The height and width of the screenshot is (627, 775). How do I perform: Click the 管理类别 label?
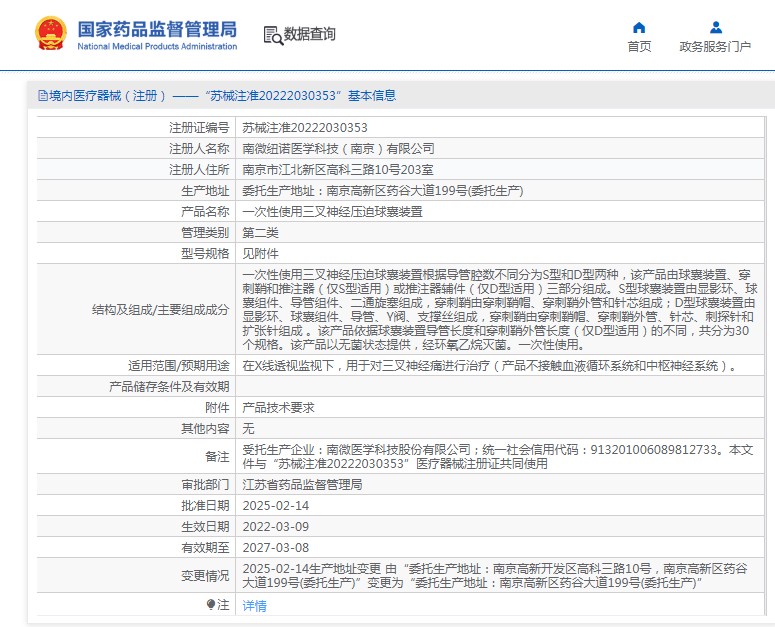205,233
